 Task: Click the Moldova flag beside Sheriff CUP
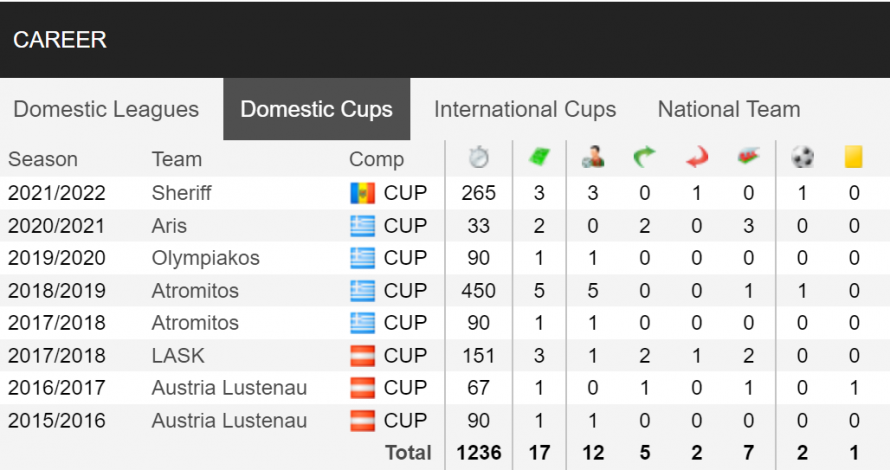[x=362, y=193]
